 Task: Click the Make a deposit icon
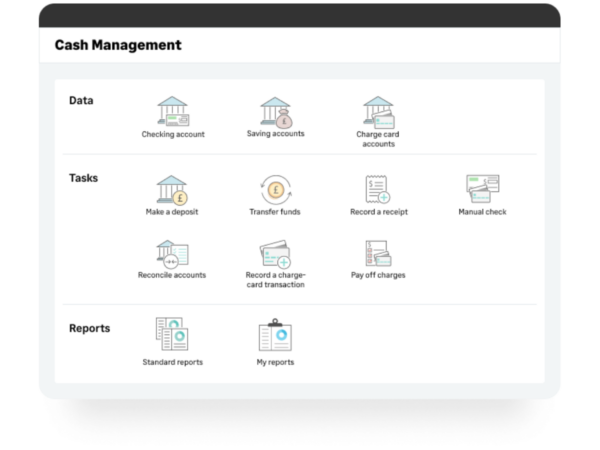[172, 190]
